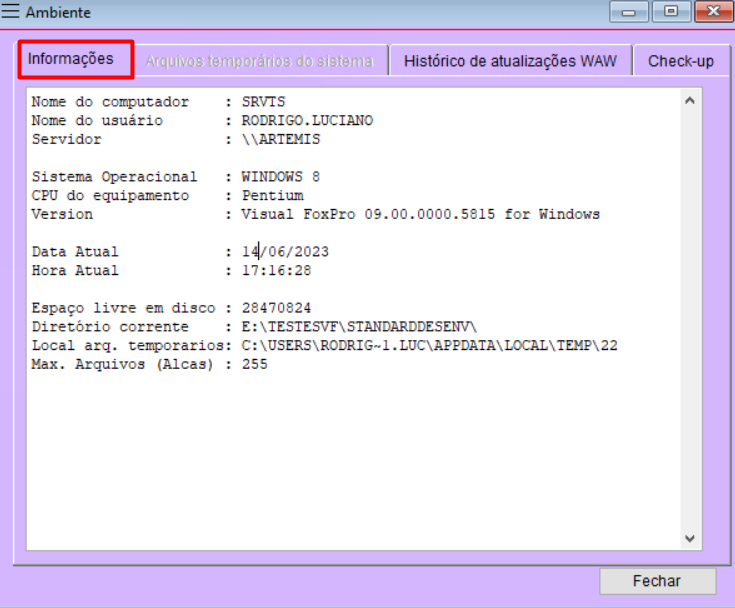735x608 pixels.
Task: Maximize the Ambiente window
Action: click(x=670, y=12)
